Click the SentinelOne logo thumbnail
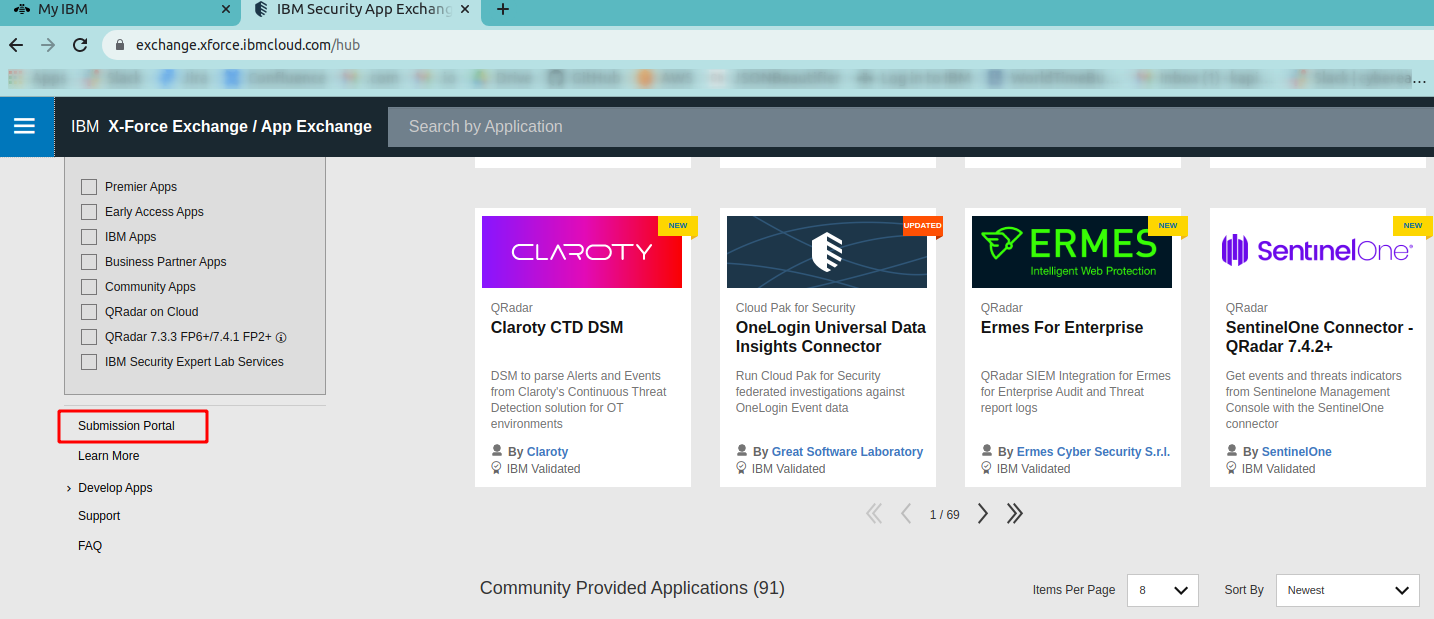Screen dimensions: 1434x619 (1317, 252)
